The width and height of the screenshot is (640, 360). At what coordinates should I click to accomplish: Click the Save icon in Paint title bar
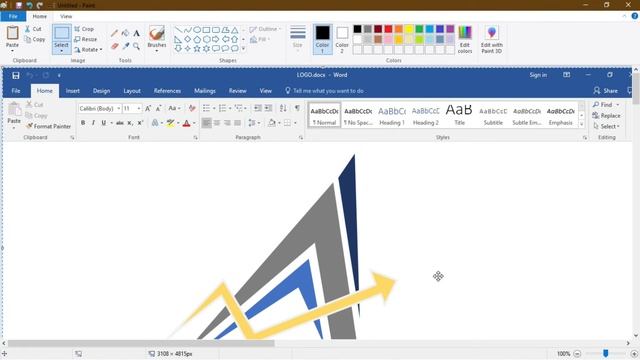pos(19,5)
